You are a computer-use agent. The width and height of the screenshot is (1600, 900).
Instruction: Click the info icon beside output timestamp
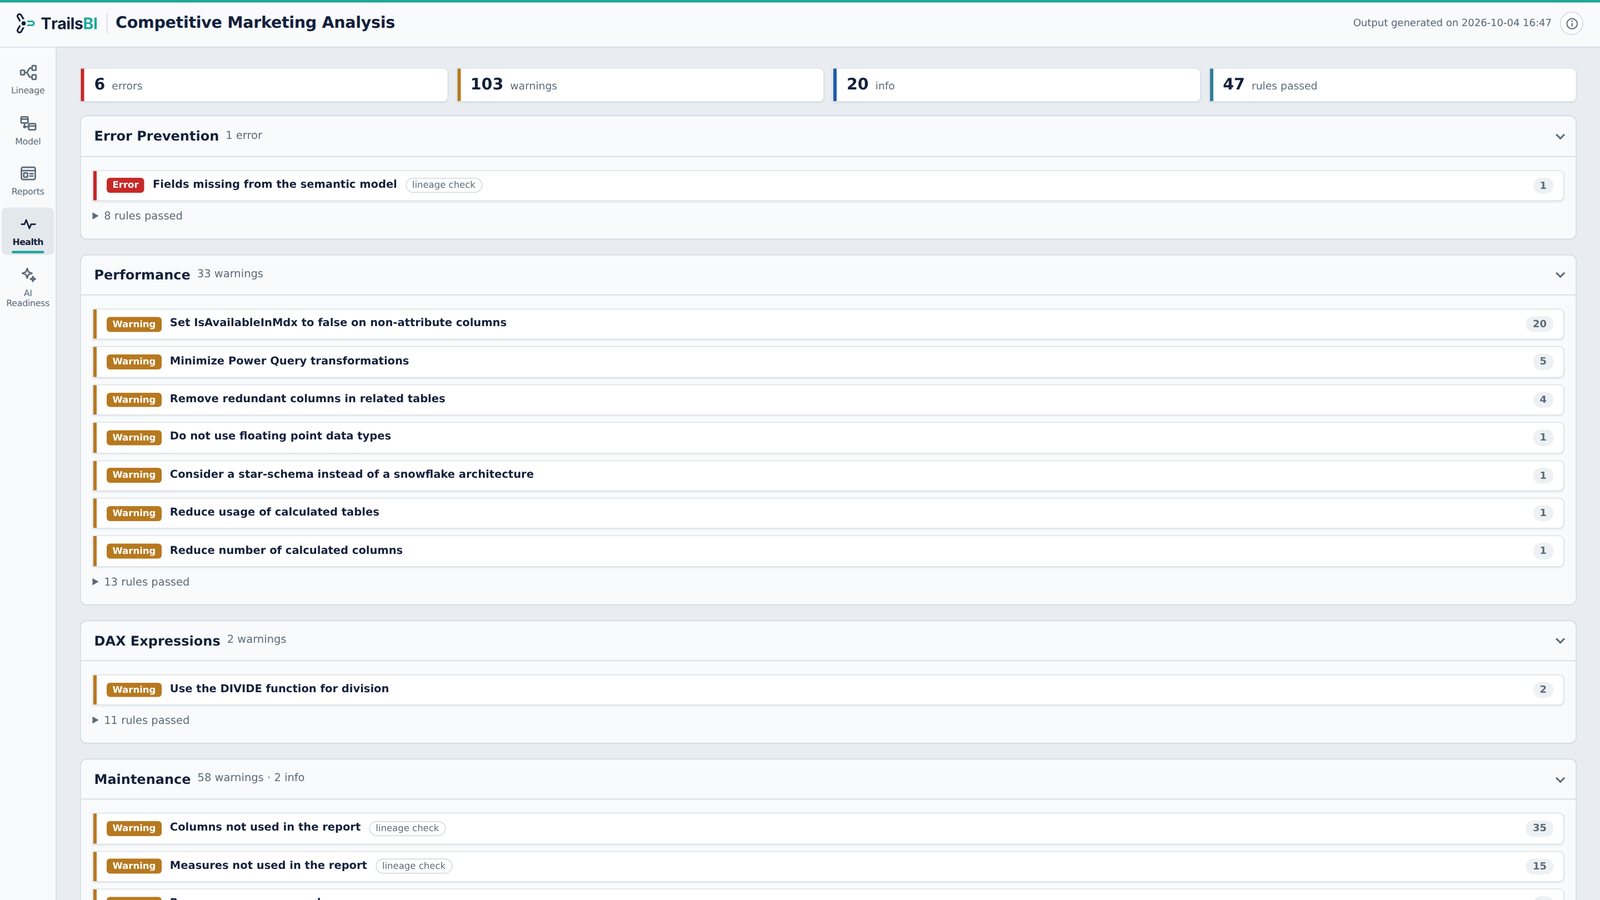tap(1572, 23)
